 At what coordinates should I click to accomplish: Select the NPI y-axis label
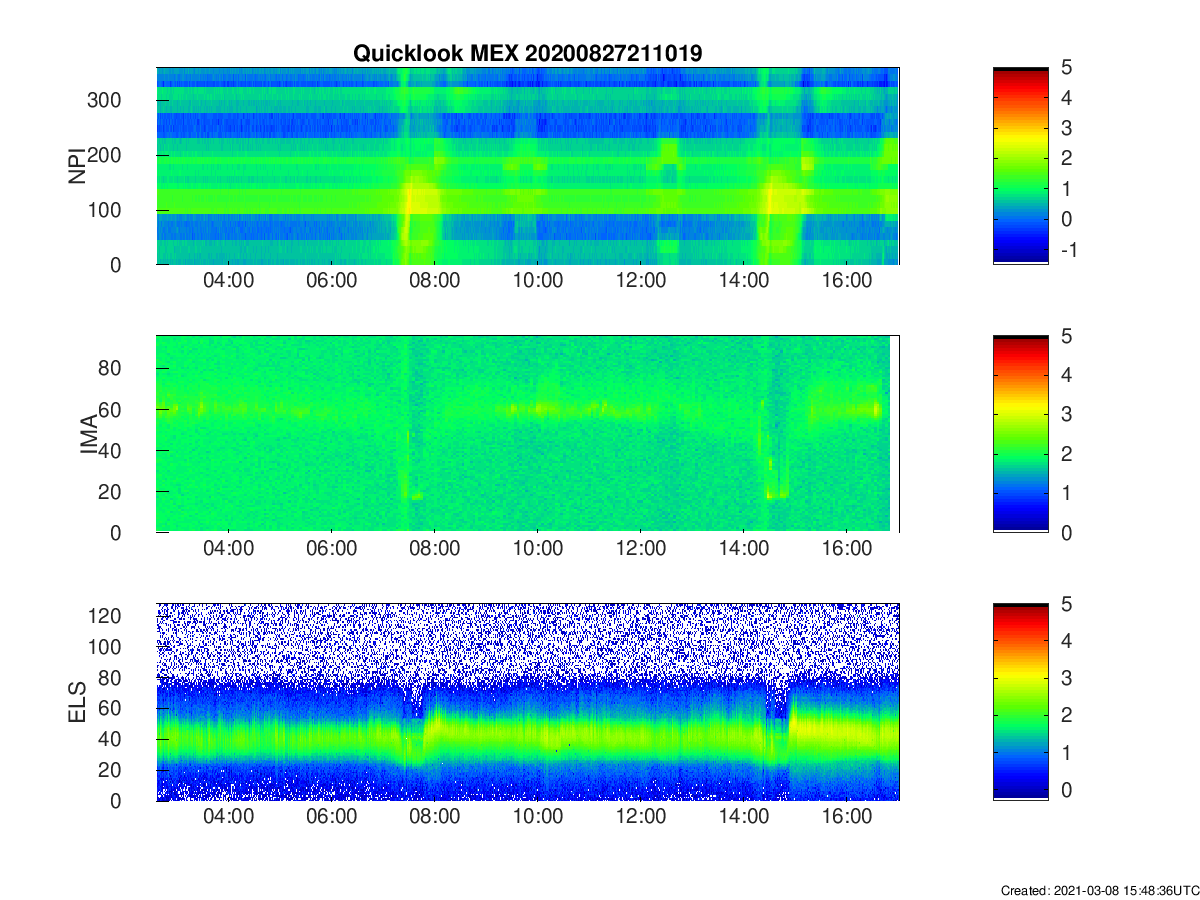coord(76,166)
